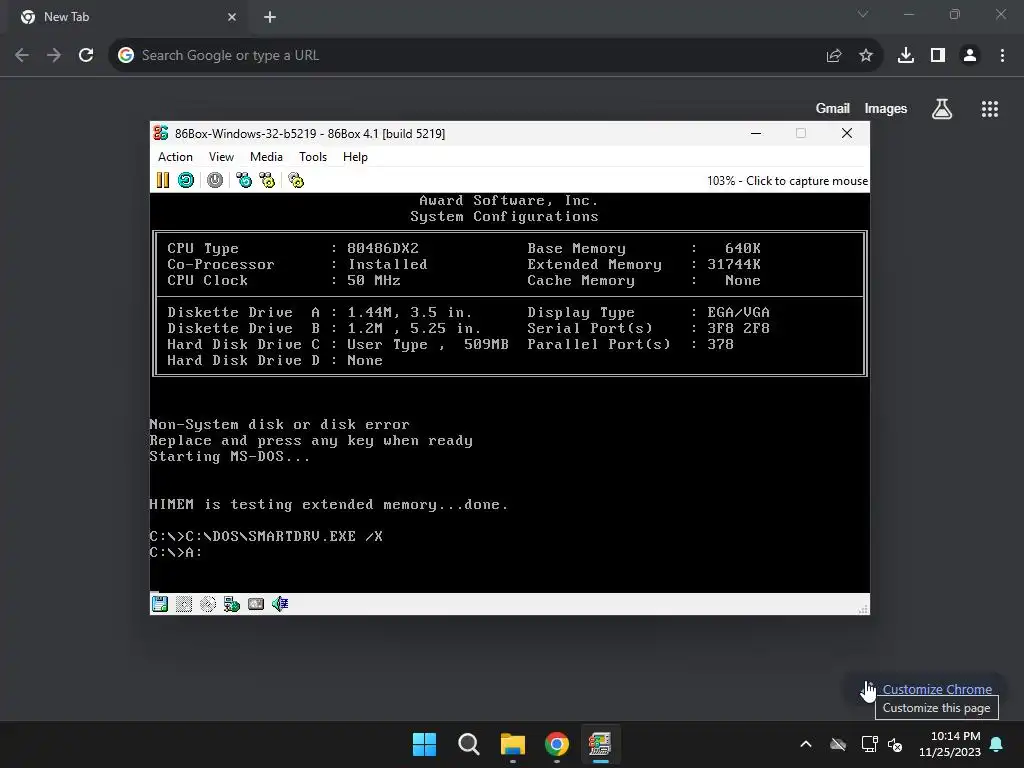Close the 86Box window

pyautogui.click(x=847, y=133)
